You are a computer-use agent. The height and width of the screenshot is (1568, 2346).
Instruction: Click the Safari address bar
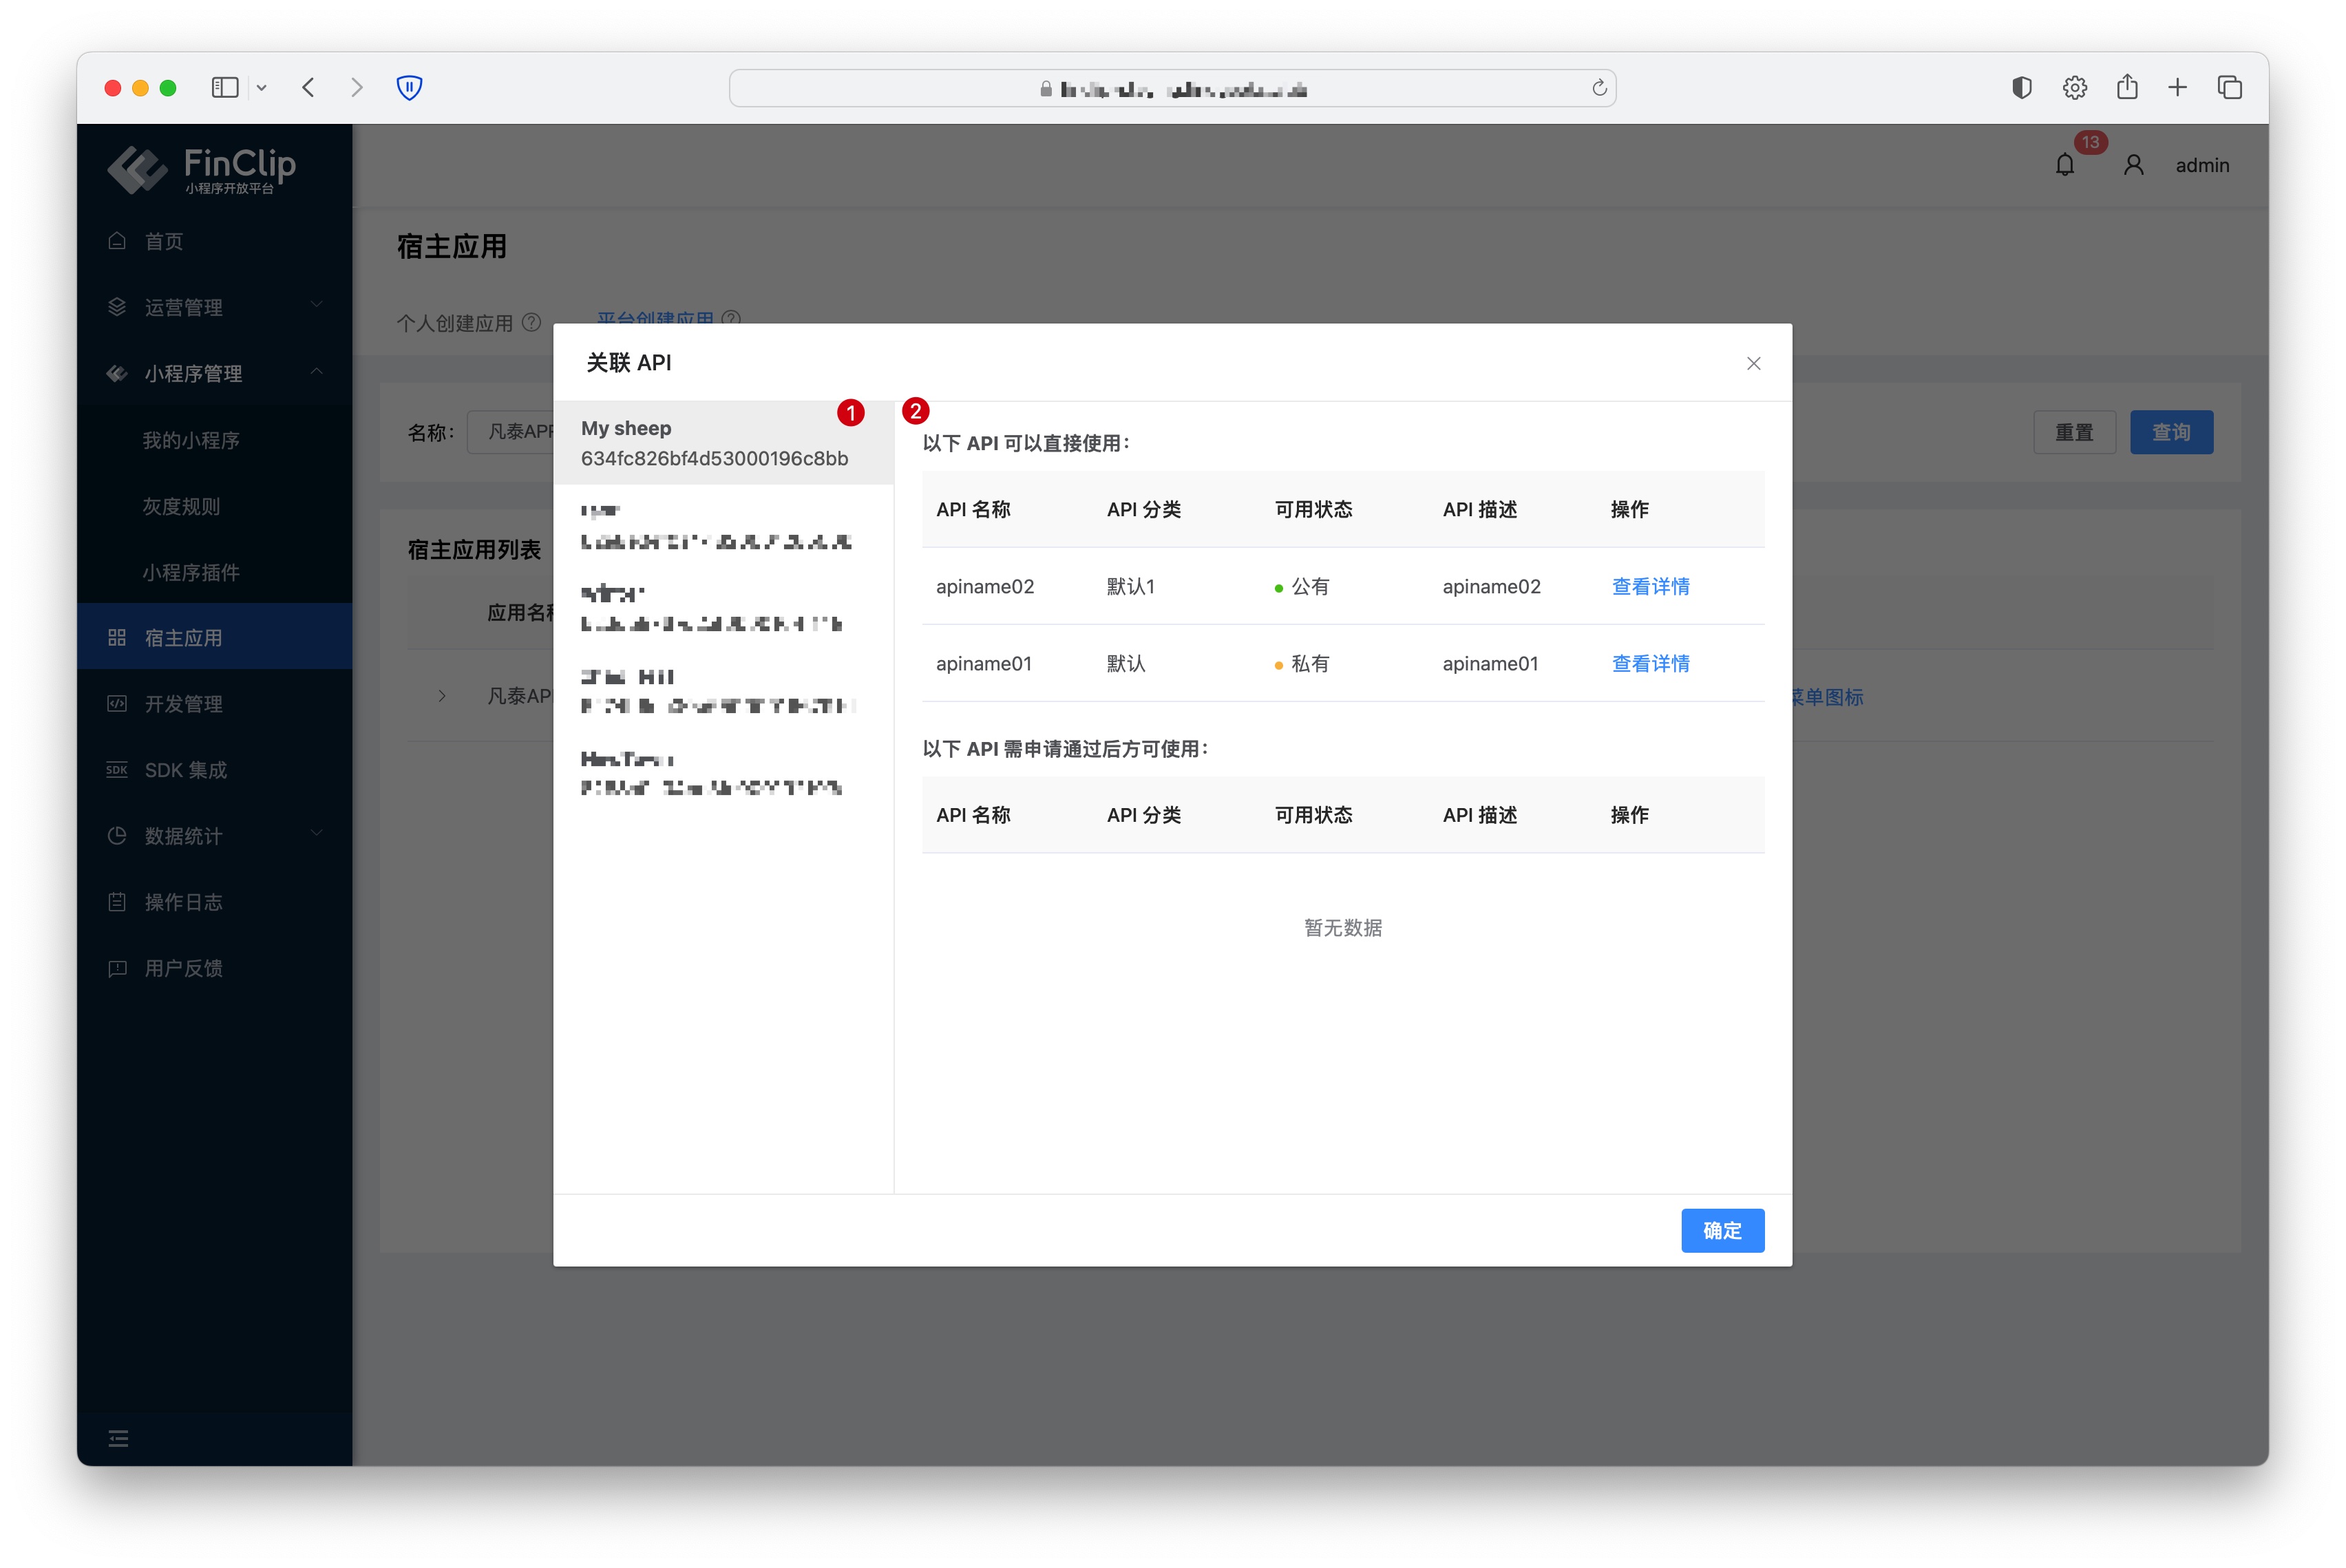1172,88
